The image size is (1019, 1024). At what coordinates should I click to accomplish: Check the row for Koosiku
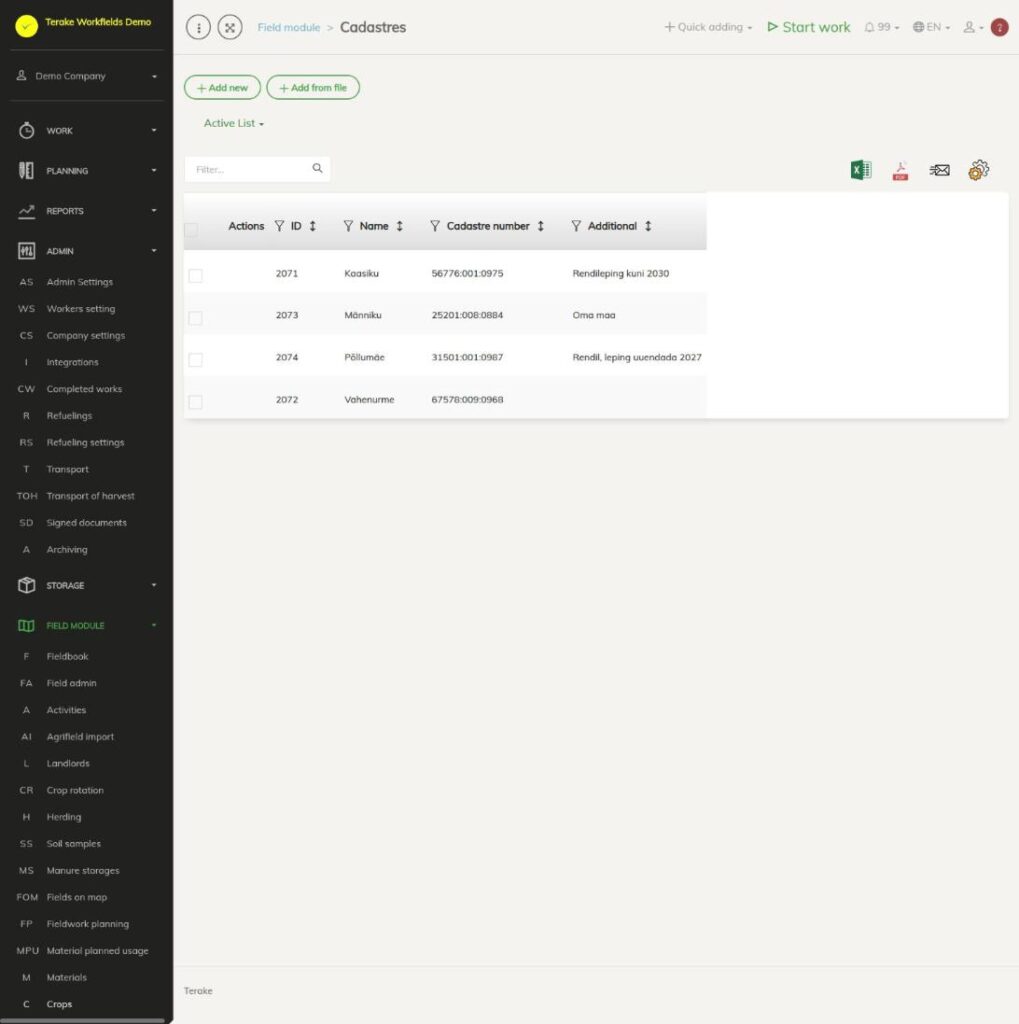195,276
